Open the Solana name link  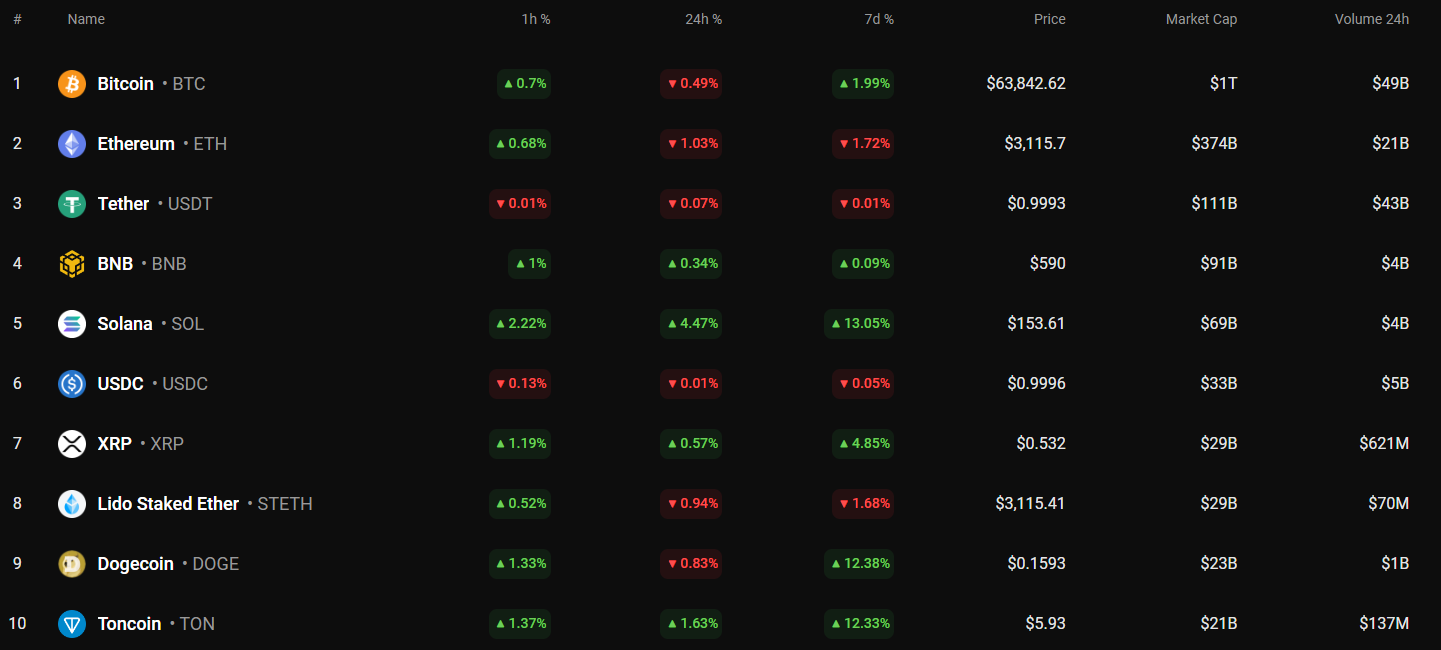click(125, 324)
